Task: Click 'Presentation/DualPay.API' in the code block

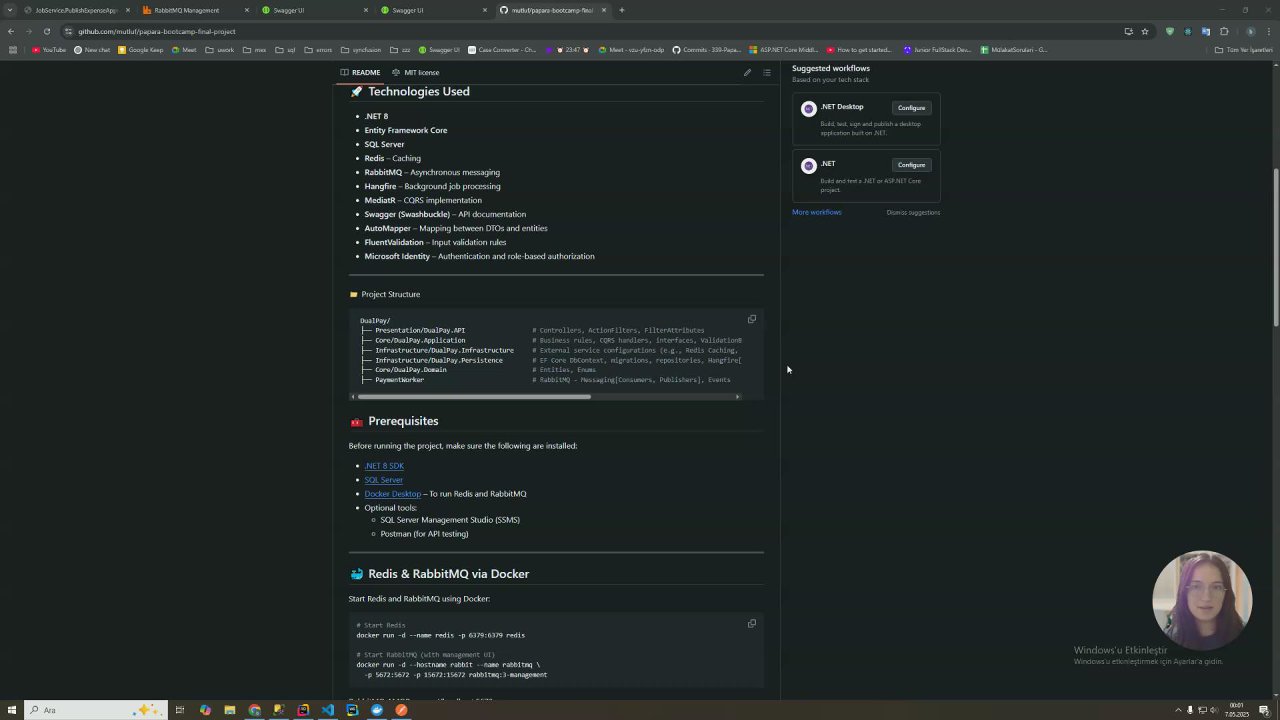Action: (x=420, y=330)
